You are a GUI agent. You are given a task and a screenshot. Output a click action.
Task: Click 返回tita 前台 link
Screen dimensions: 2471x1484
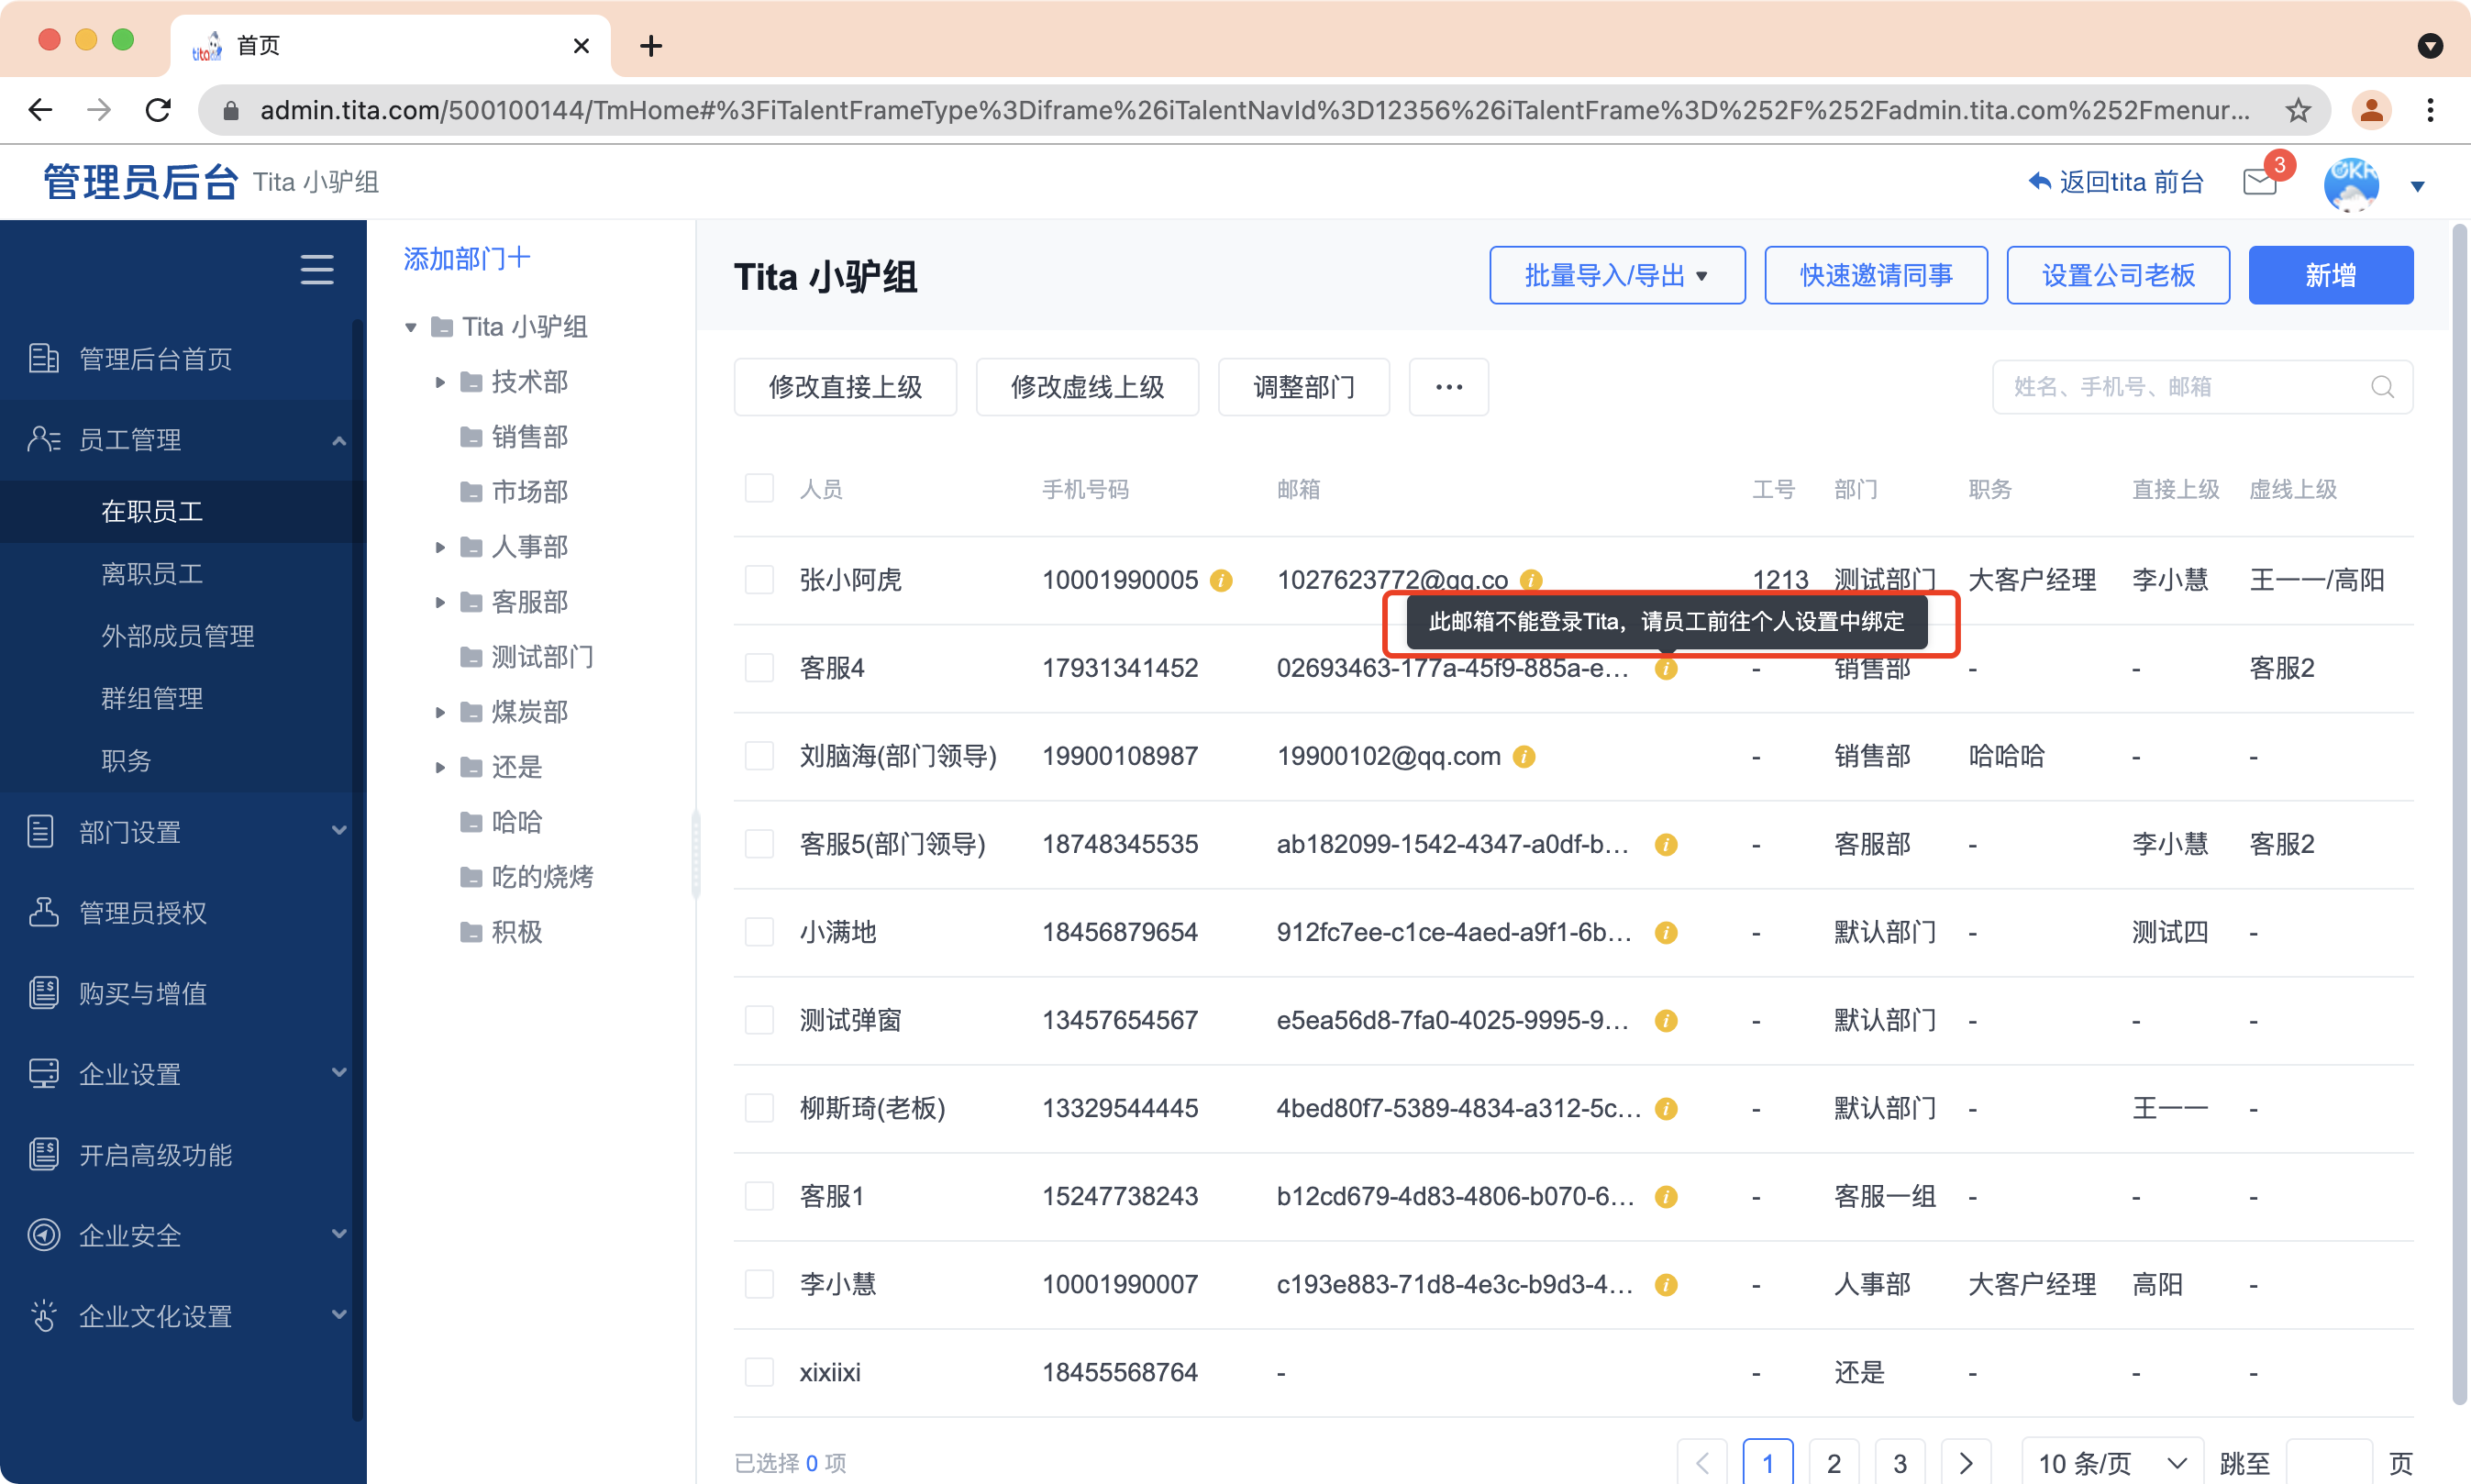2116,182
